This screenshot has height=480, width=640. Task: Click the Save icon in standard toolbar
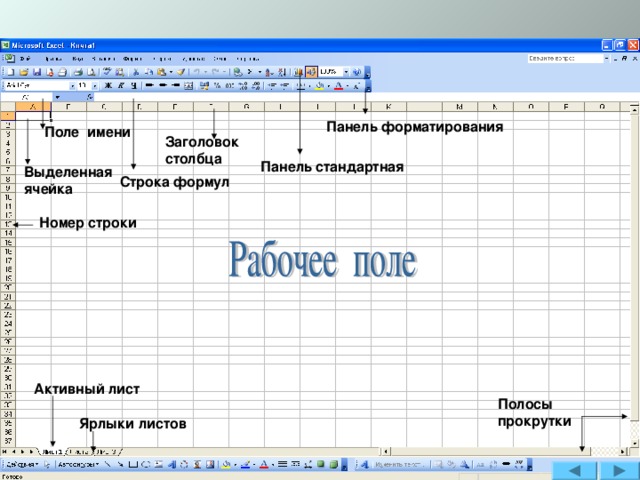37,72
